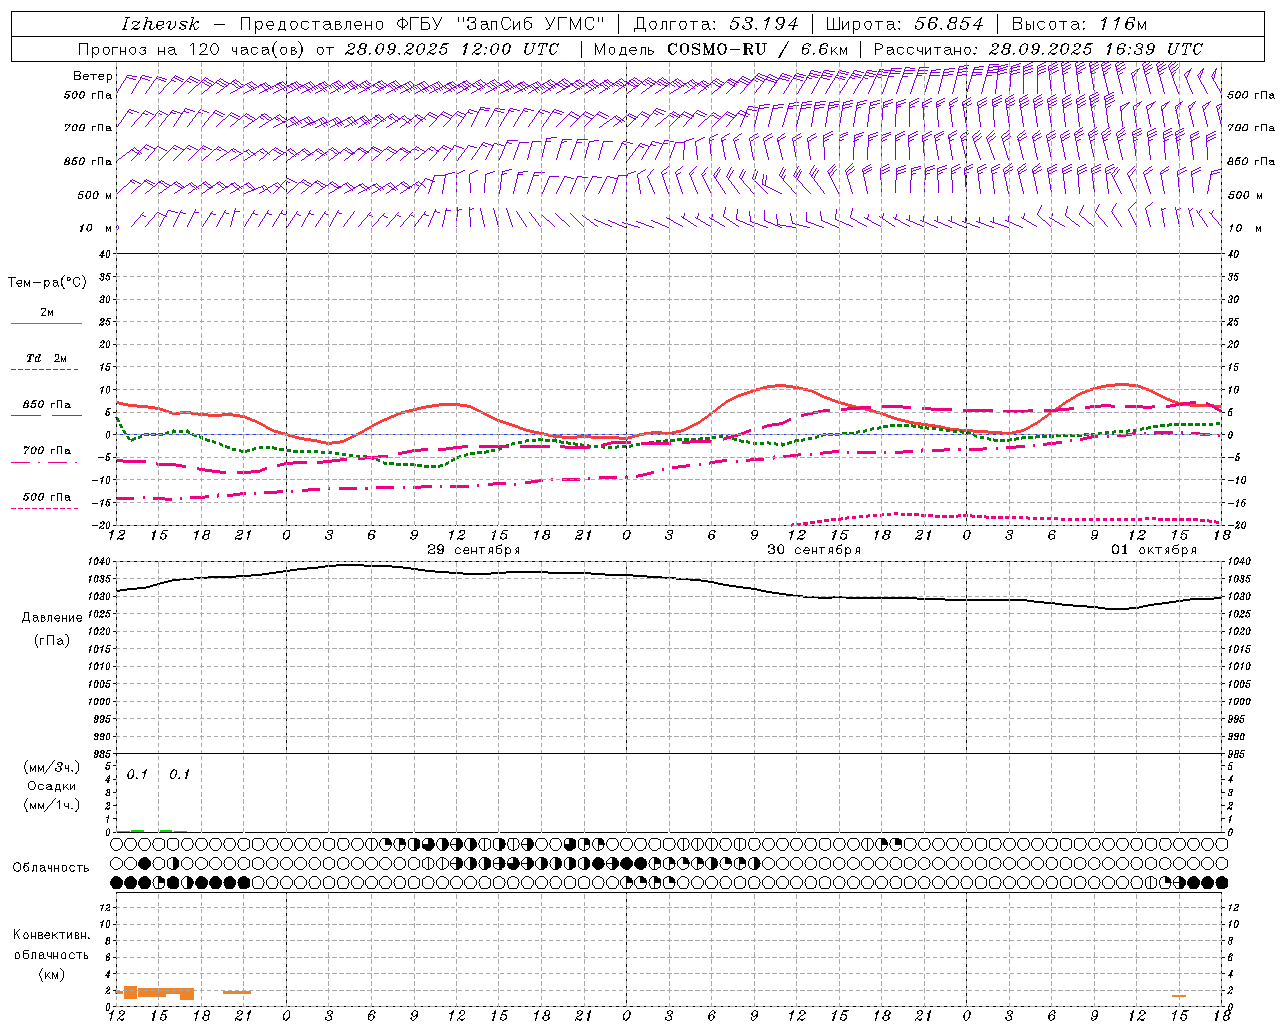
Task: Select the 'Широта: 56.854' latitude text
Action: tap(904, 24)
